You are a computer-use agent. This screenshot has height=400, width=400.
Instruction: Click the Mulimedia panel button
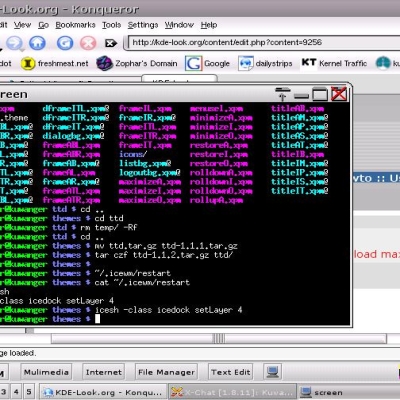[46, 372]
